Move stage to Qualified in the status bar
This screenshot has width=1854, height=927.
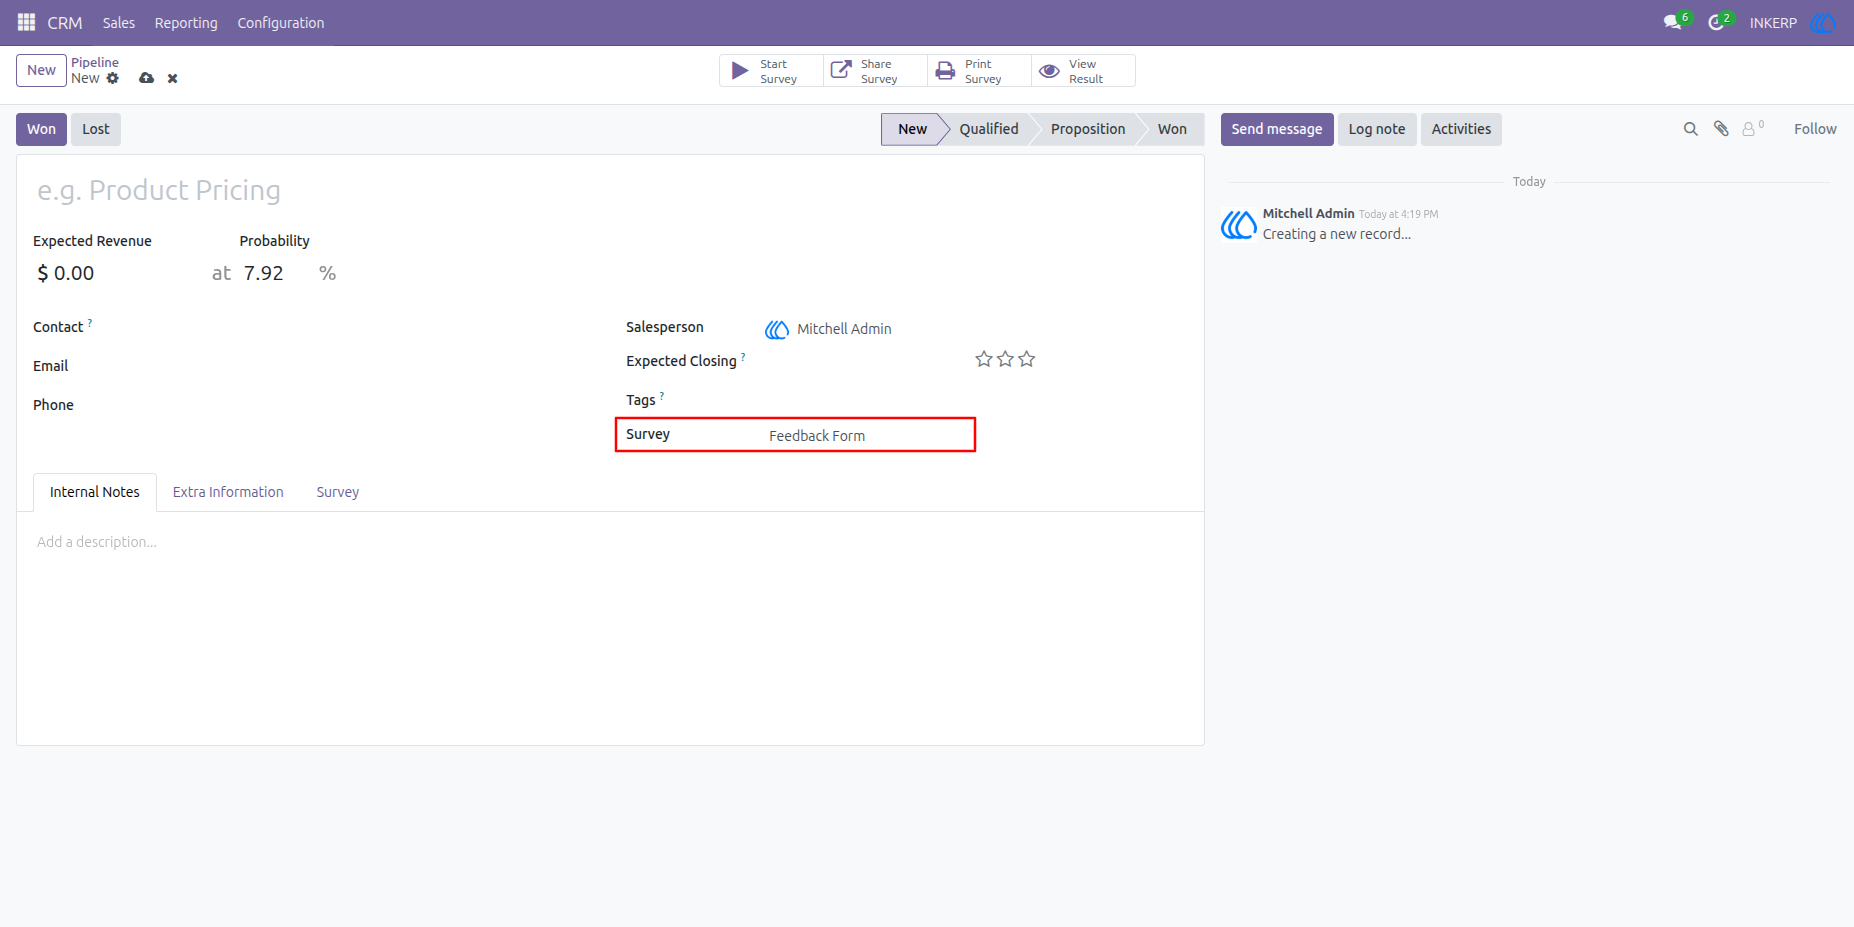pyautogui.click(x=989, y=129)
